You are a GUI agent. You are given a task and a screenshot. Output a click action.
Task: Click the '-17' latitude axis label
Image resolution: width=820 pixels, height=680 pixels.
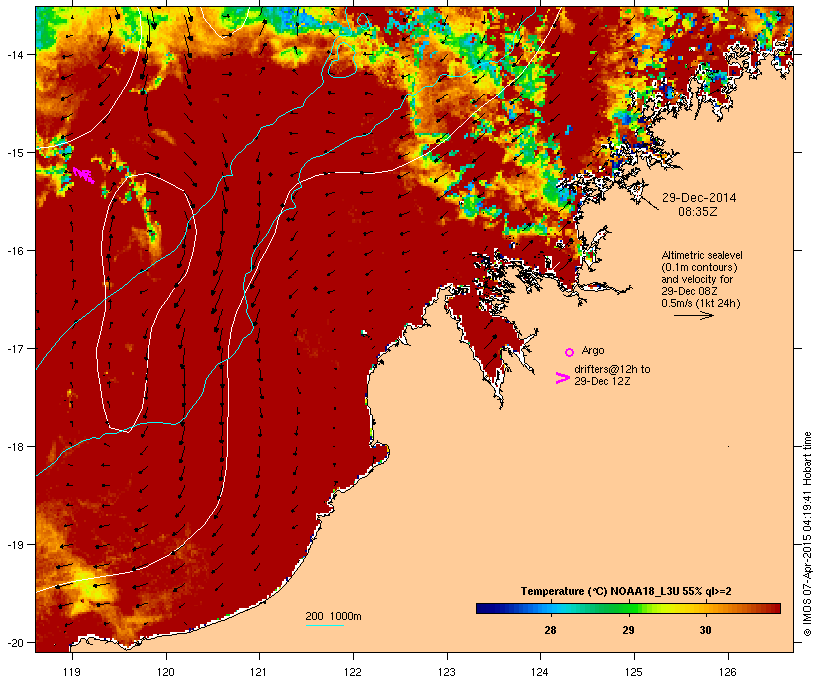point(14,348)
